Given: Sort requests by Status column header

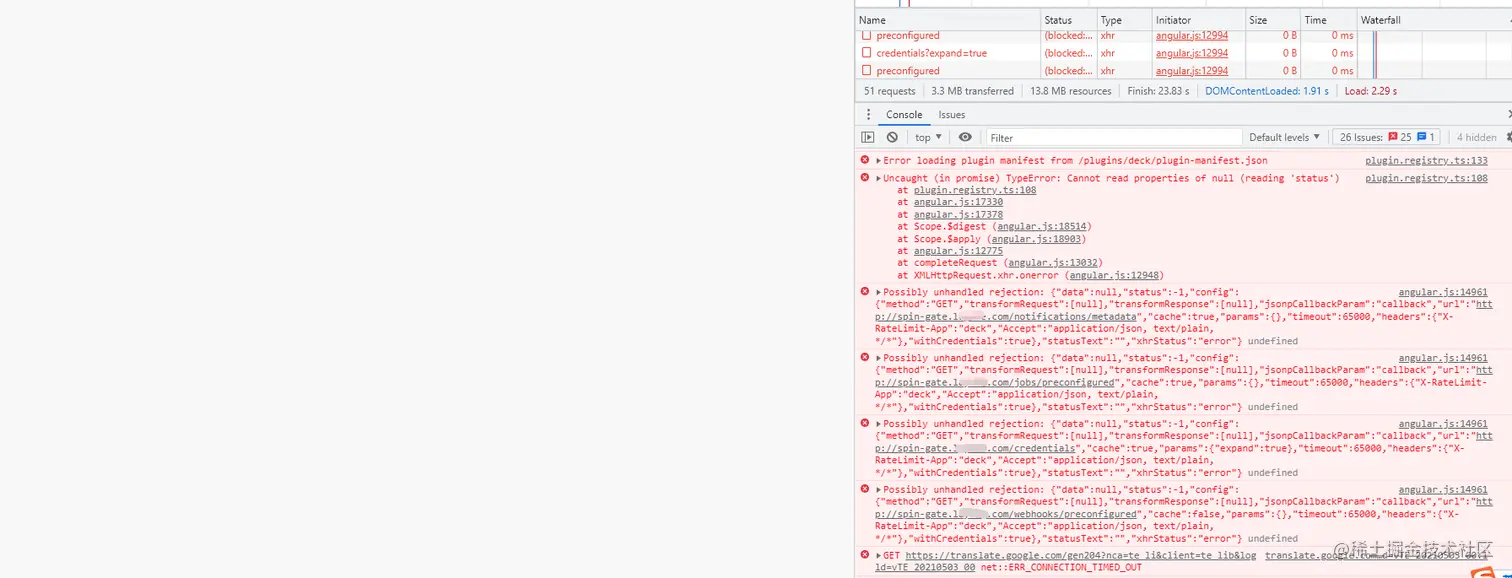Looking at the screenshot, I should click(1068, 20).
